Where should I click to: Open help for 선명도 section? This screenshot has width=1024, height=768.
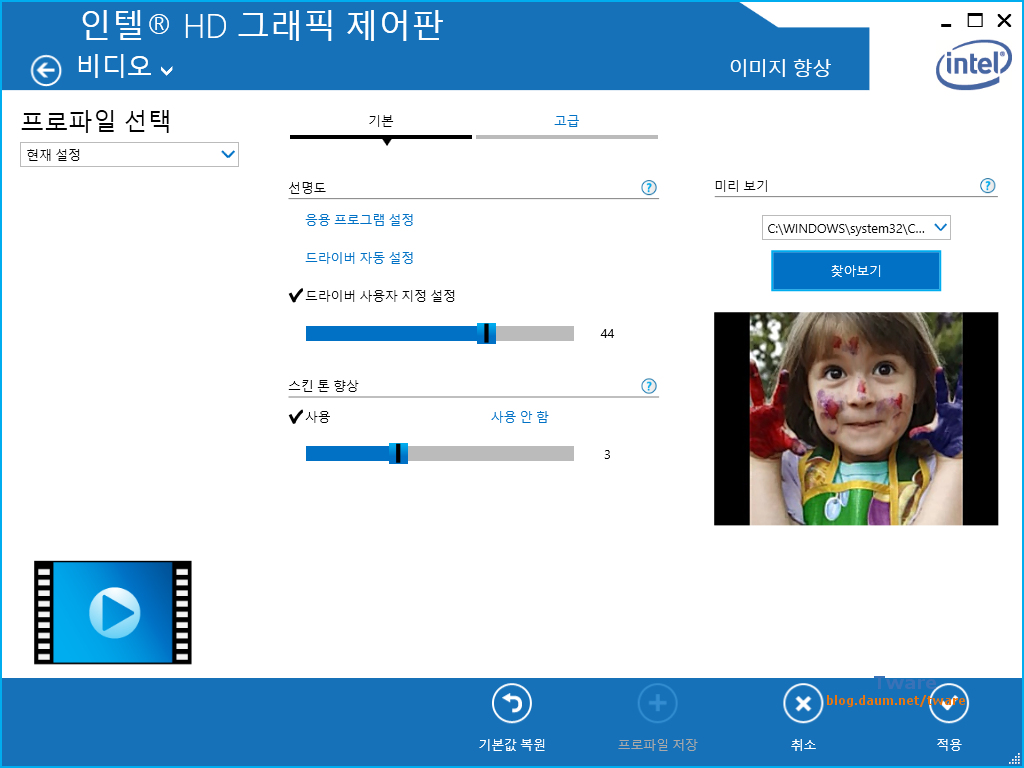[648, 188]
